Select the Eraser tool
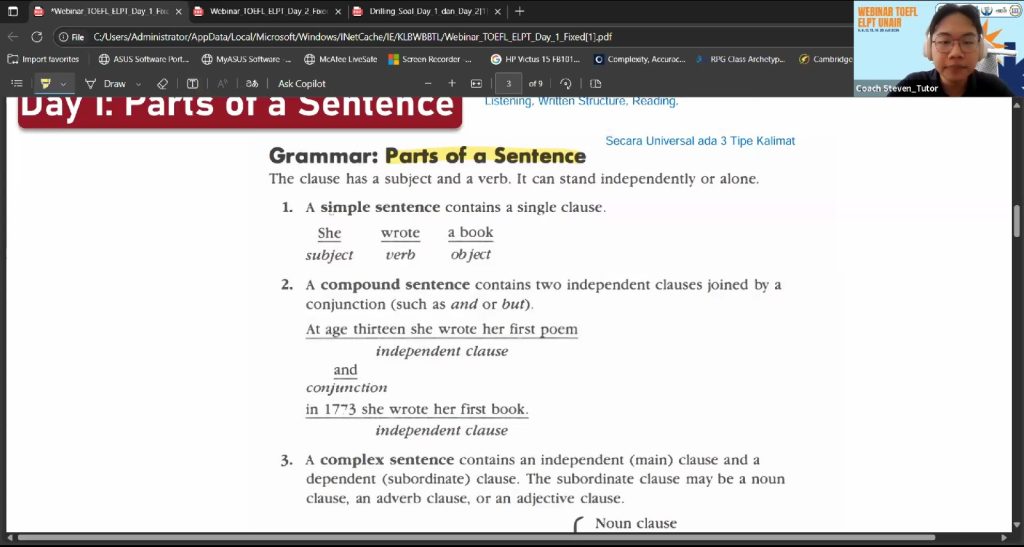The image size is (1024, 547). pos(163,84)
